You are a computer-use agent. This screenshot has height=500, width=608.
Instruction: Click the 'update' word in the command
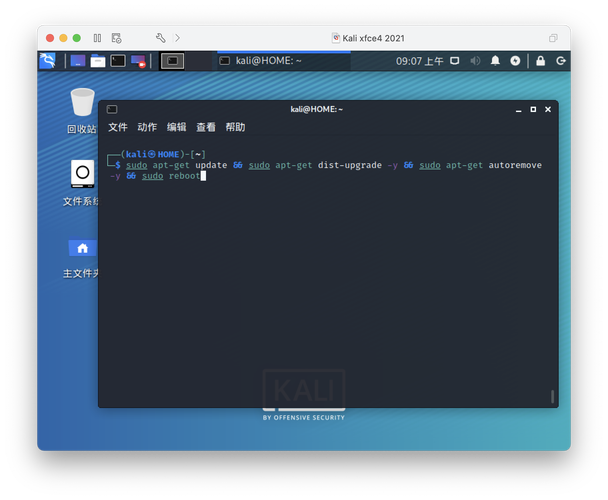coord(211,165)
